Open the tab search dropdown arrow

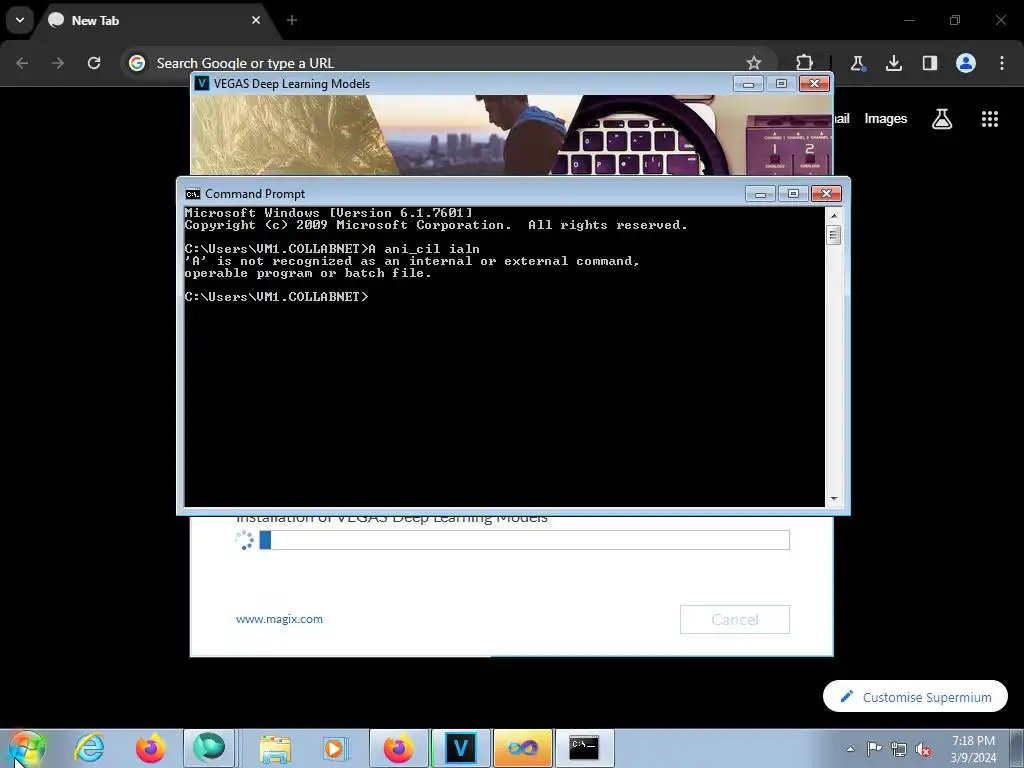pos(20,20)
